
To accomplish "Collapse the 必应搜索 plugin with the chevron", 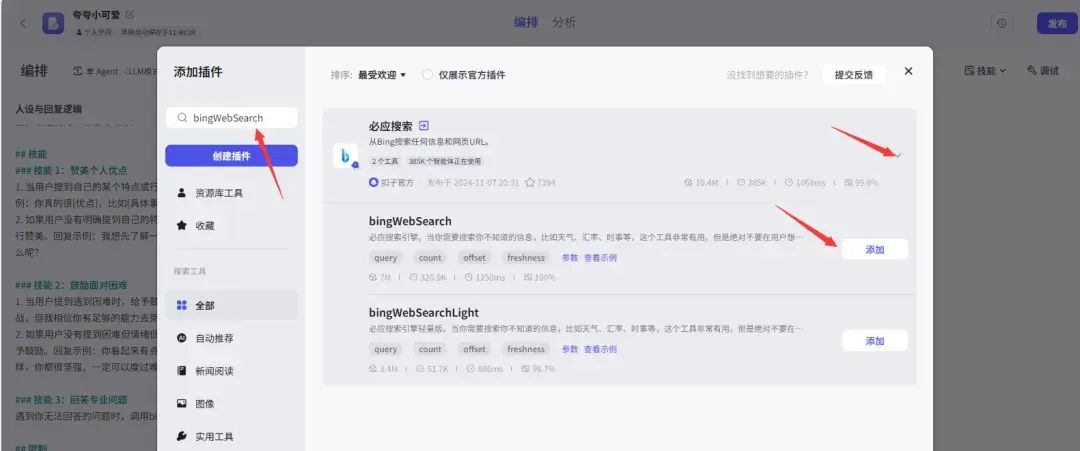I will click(898, 156).
